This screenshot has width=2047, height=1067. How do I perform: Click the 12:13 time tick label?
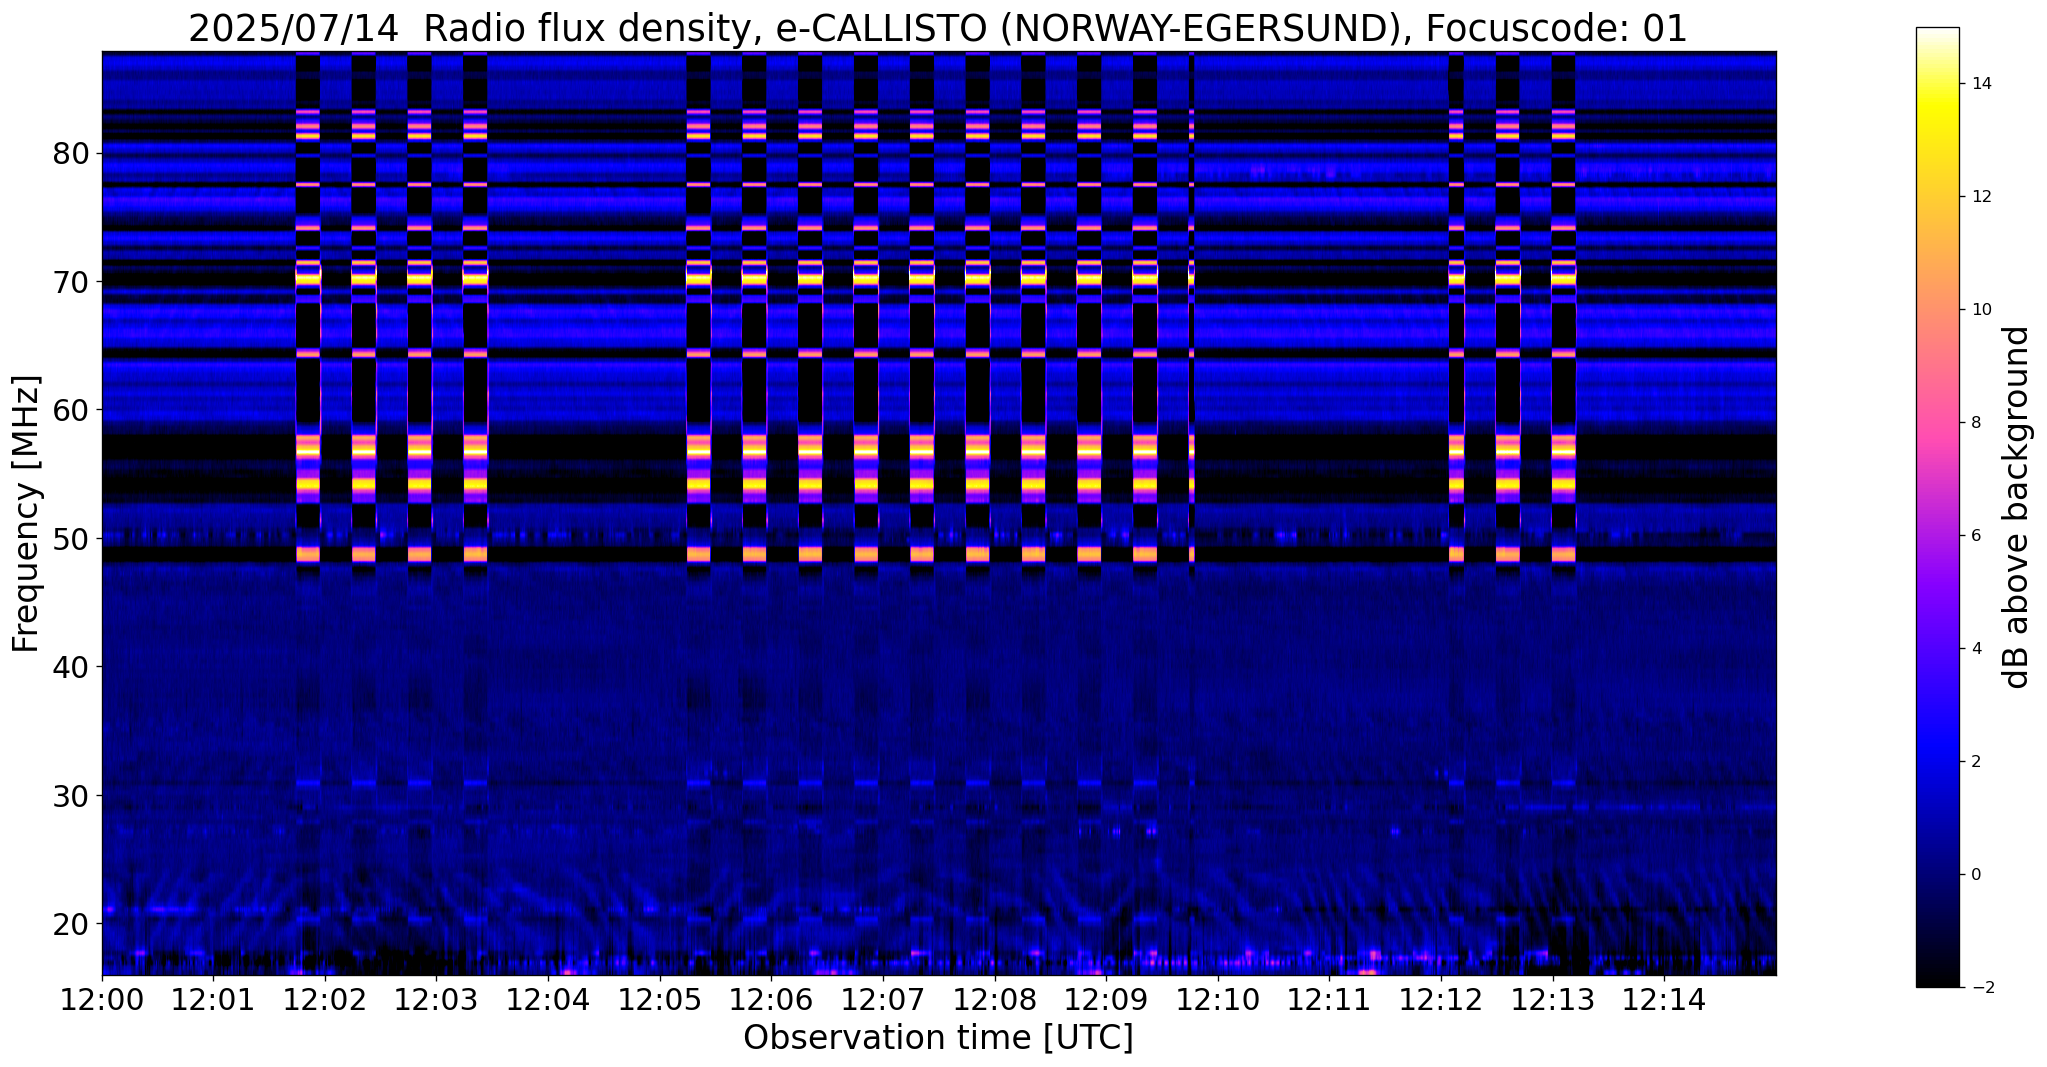point(1553,999)
